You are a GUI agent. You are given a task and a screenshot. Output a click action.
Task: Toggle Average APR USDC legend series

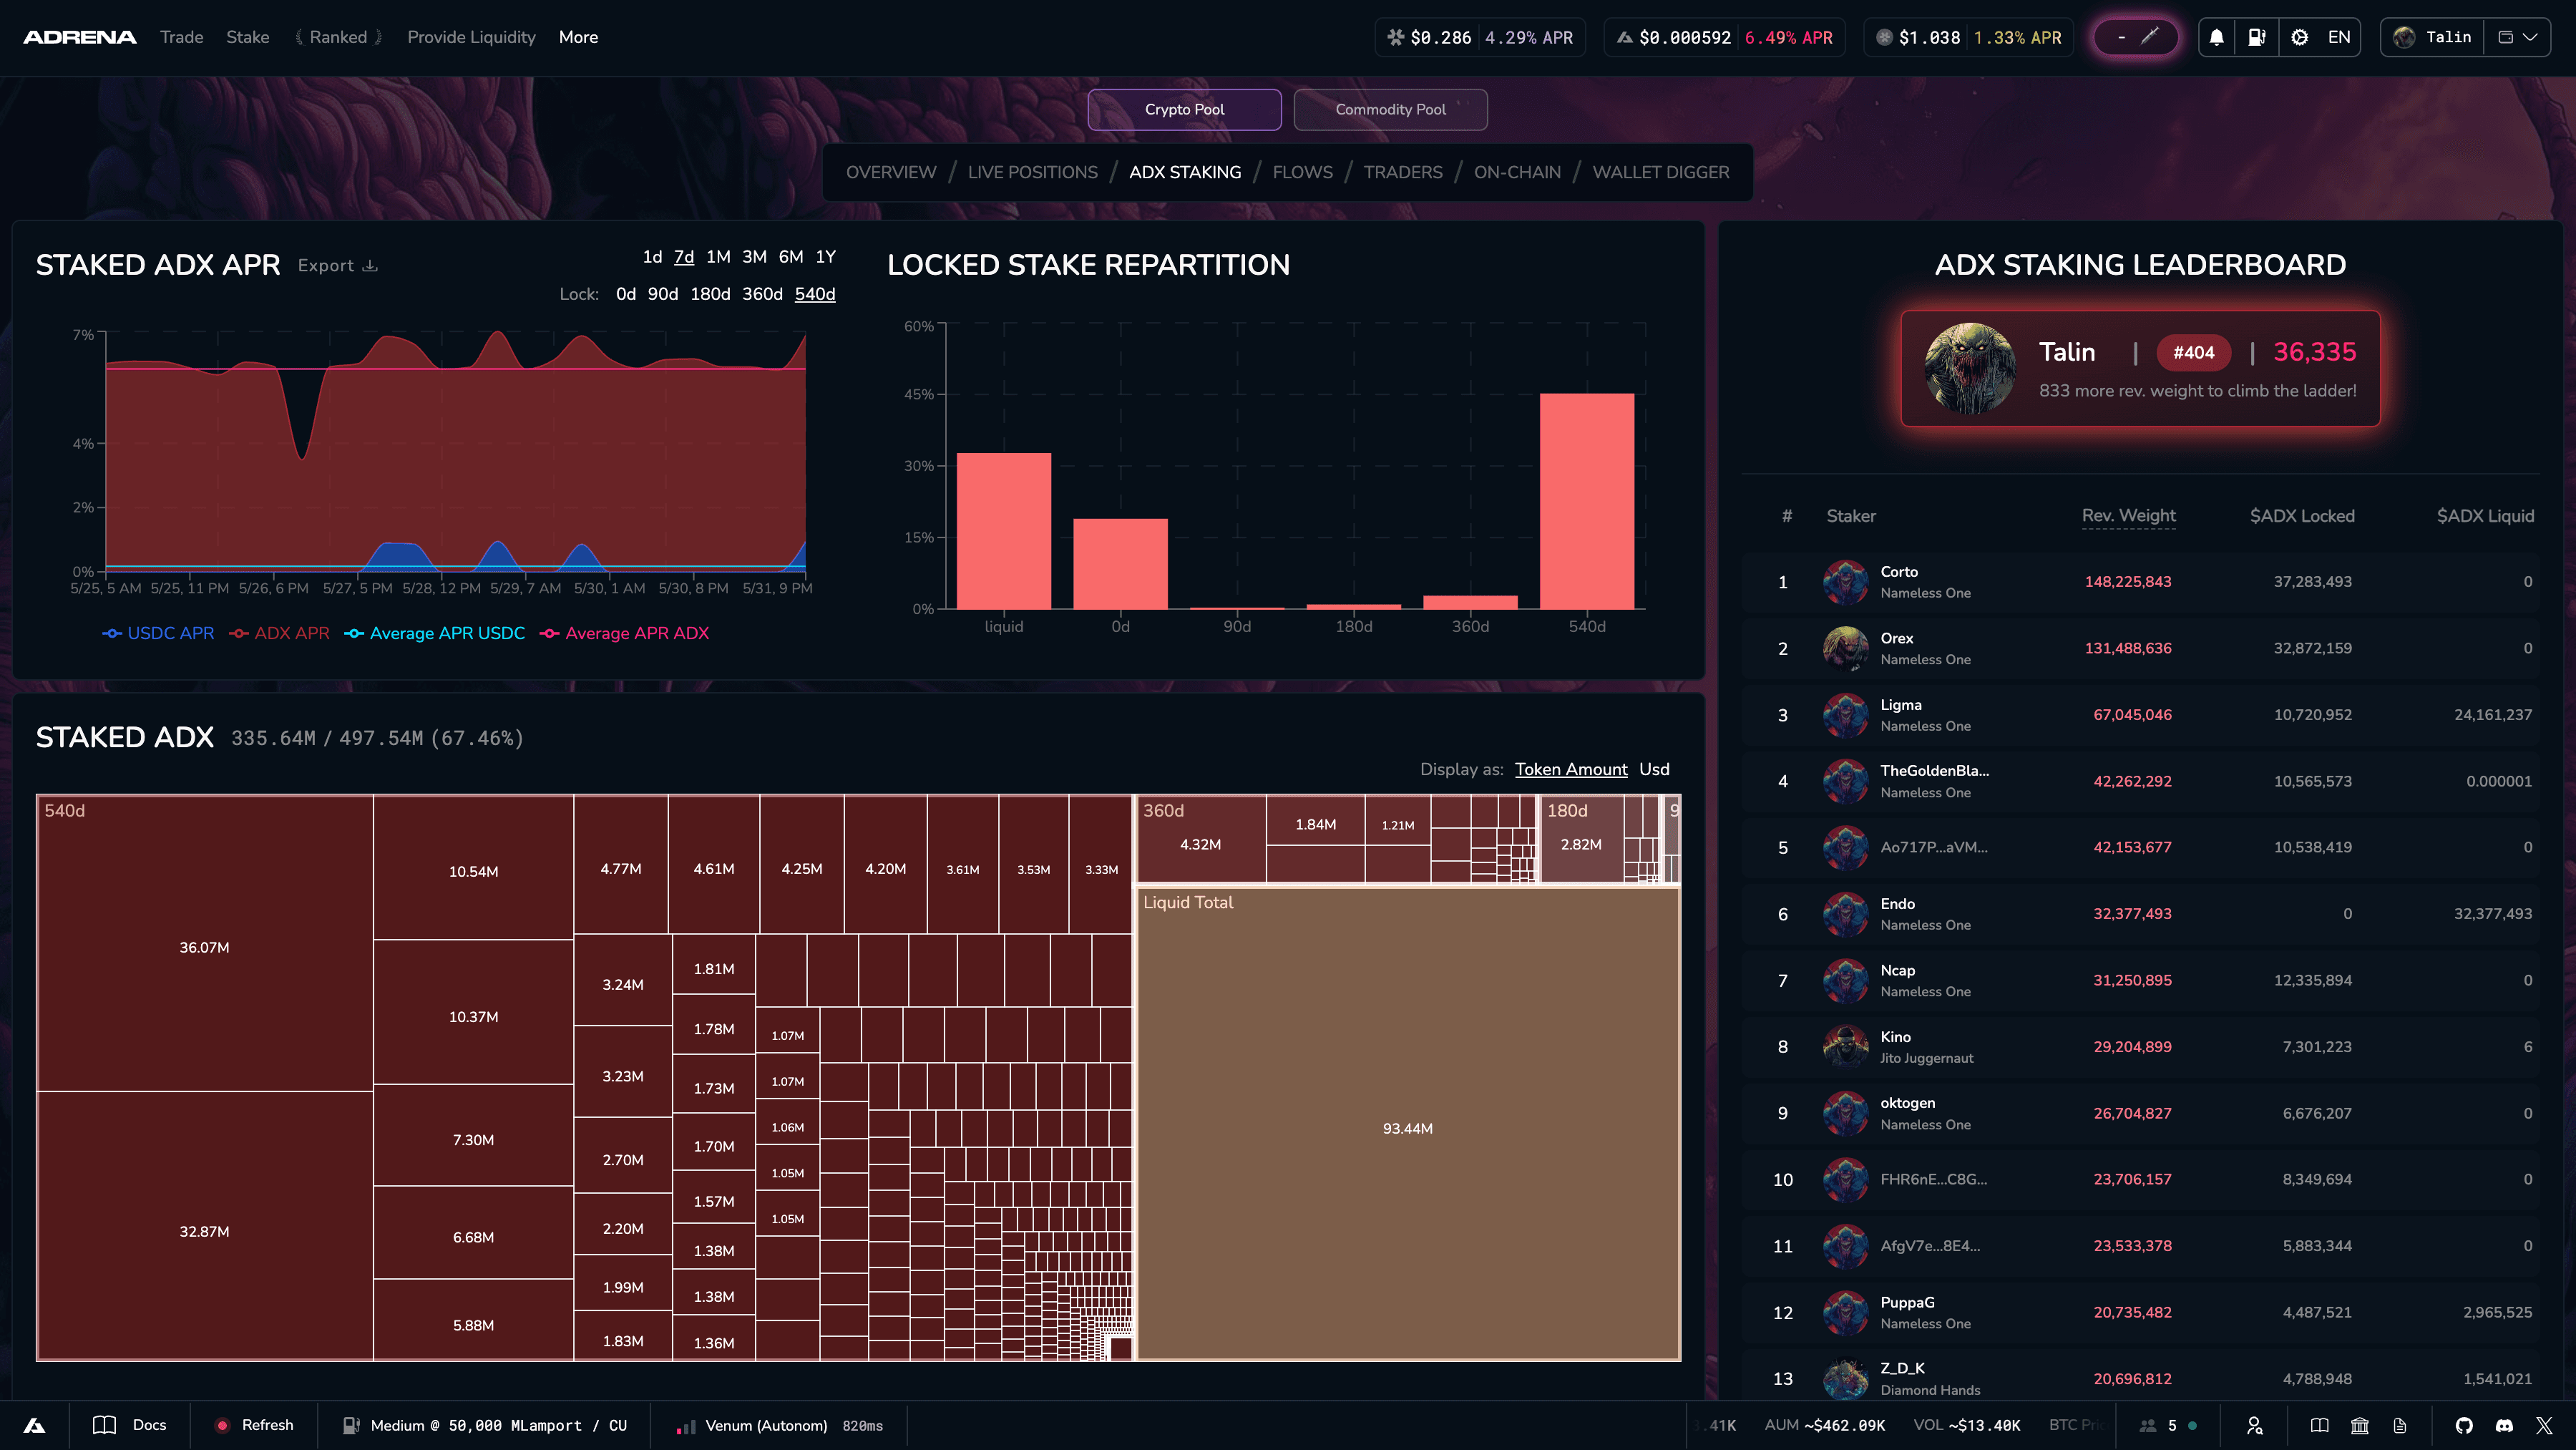(434, 633)
